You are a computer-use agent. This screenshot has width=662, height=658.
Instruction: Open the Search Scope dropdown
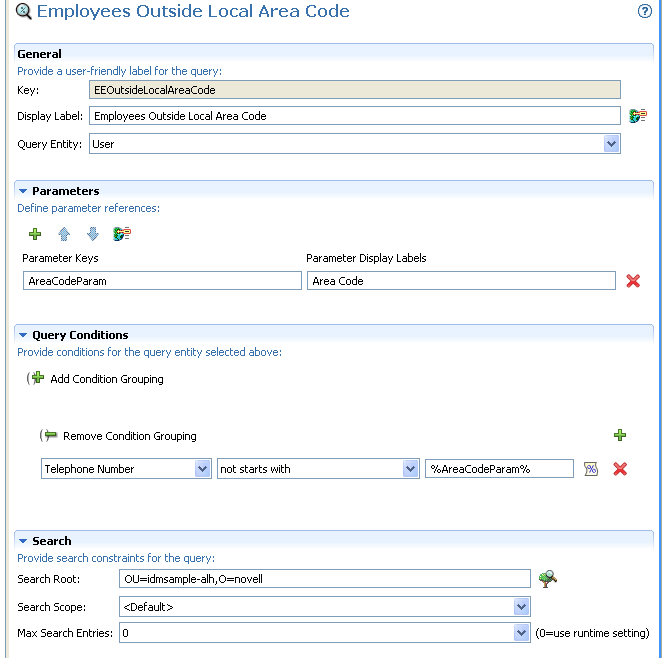point(520,607)
